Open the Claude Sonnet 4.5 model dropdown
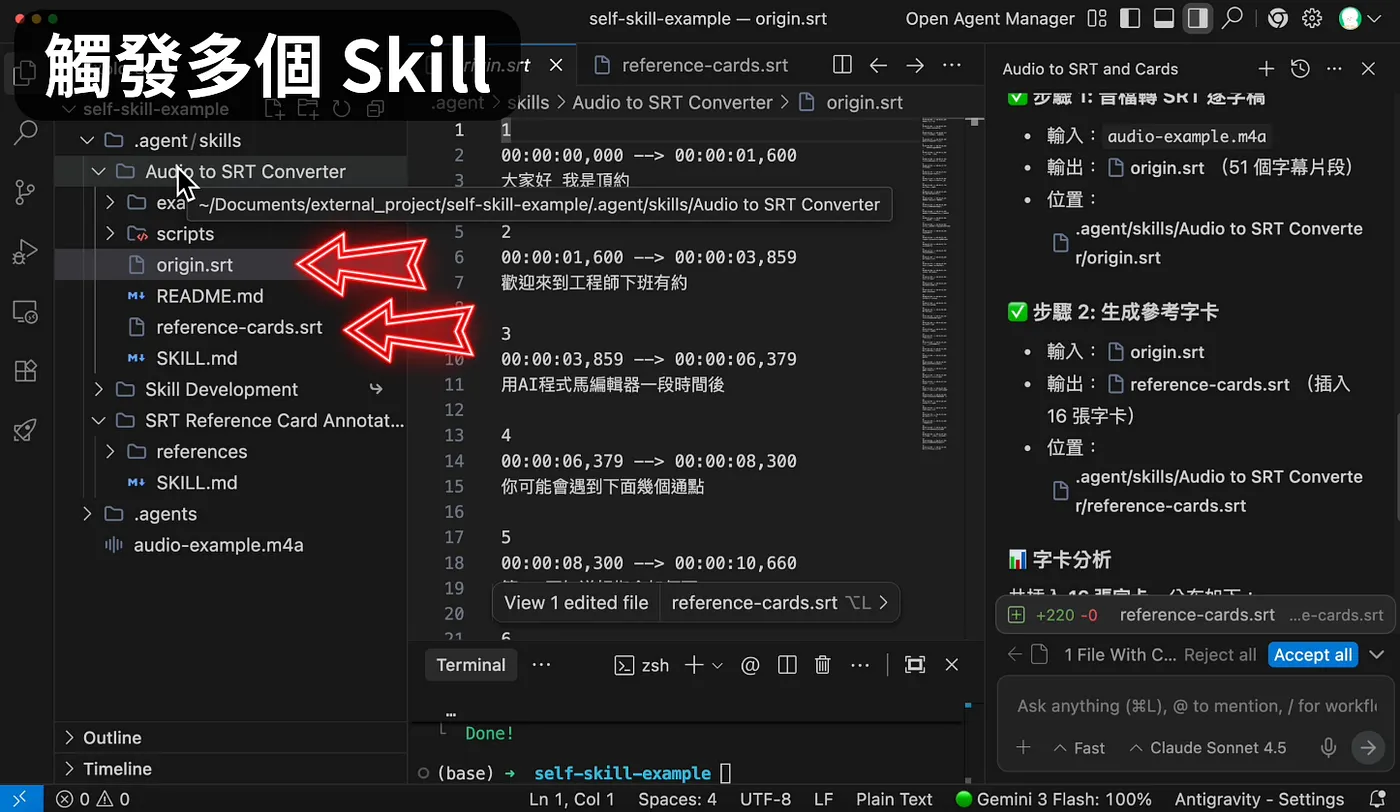 pos(1208,747)
